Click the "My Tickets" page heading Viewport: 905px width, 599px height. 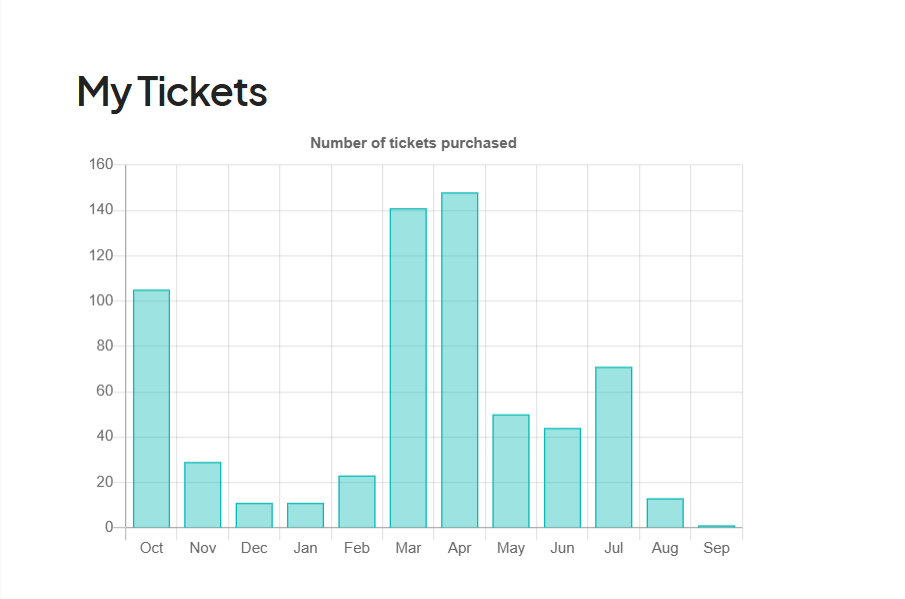172,92
